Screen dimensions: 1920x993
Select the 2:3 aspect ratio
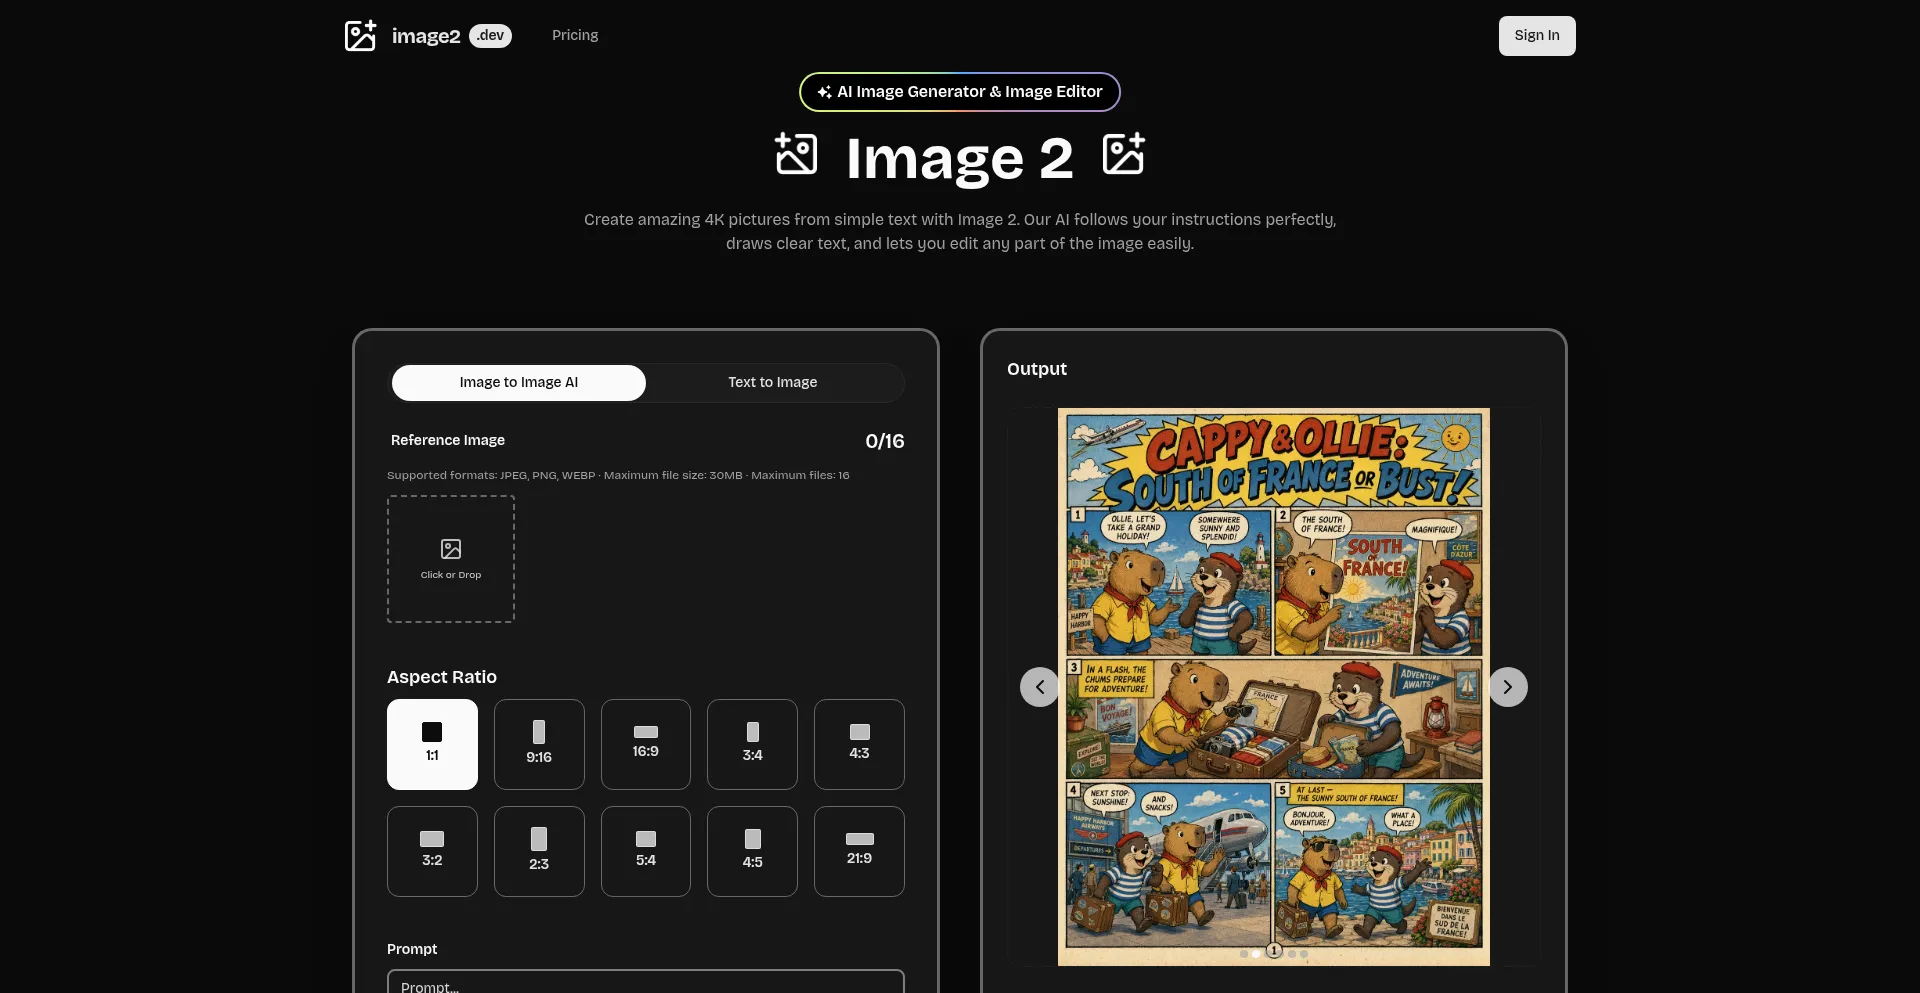point(539,851)
